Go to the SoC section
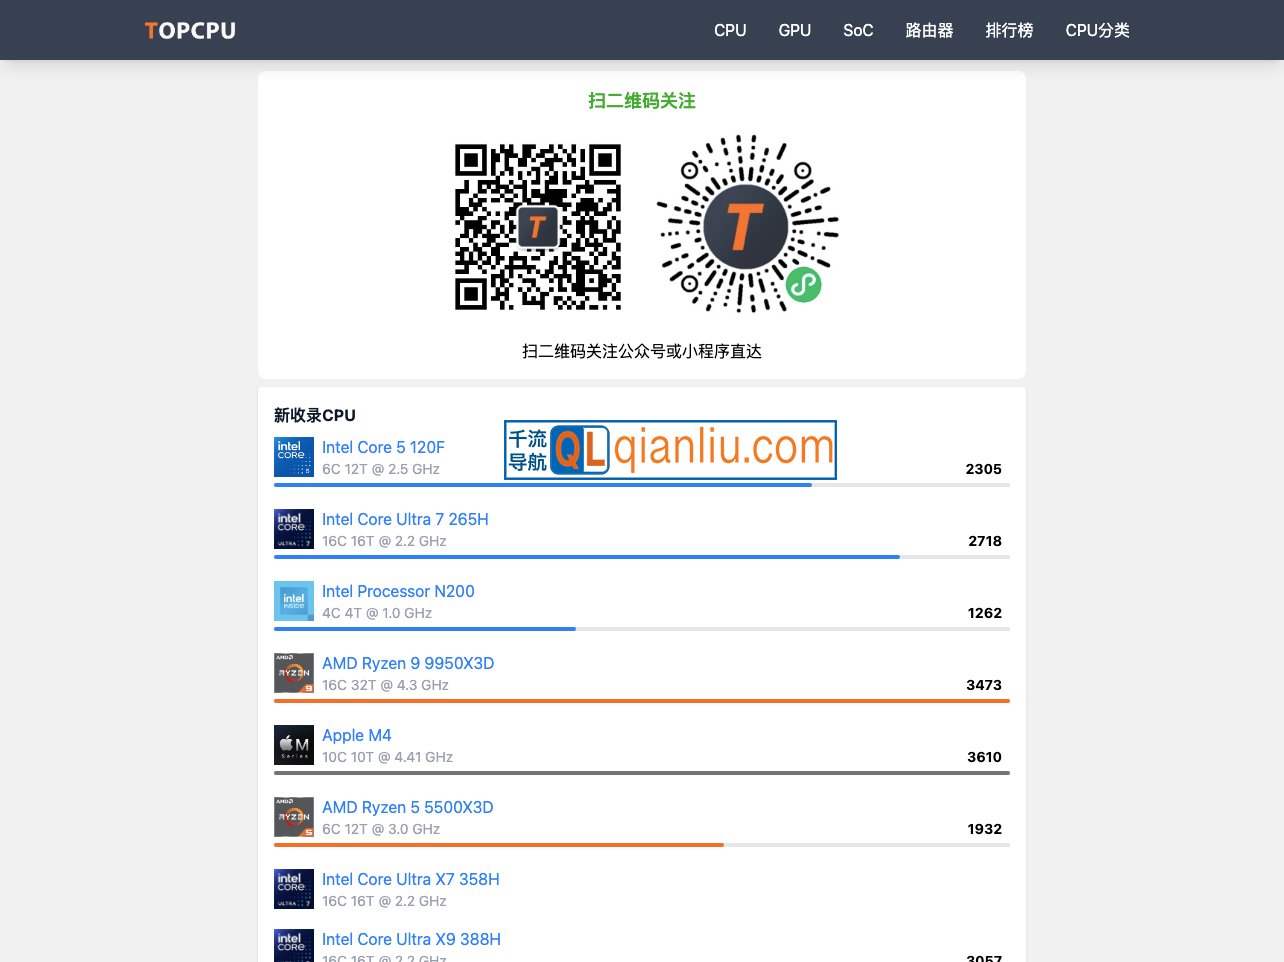This screenshot has width=1284, height=962. click(x=858, y=31)
